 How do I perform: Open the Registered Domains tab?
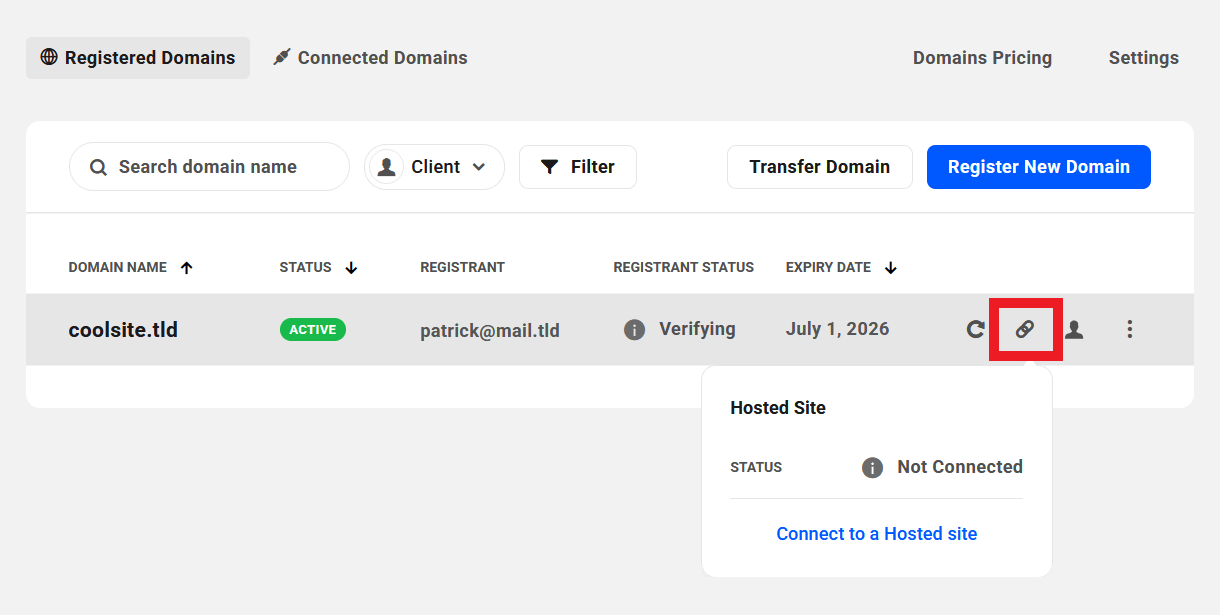point(138,58)
